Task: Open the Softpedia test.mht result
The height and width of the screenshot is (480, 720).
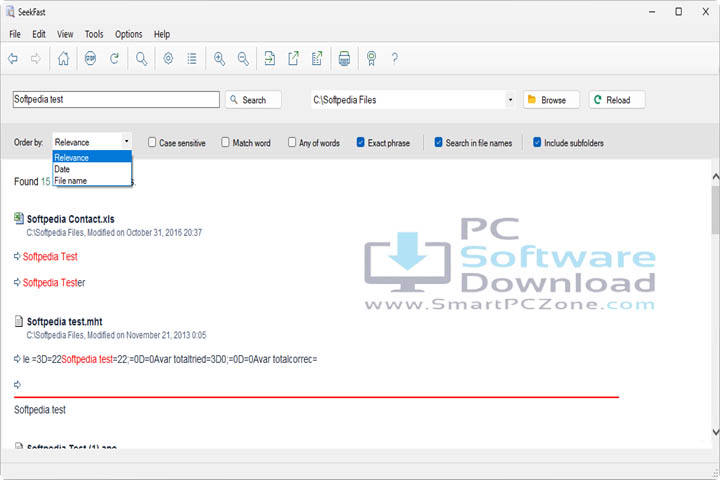Action: 64,322
